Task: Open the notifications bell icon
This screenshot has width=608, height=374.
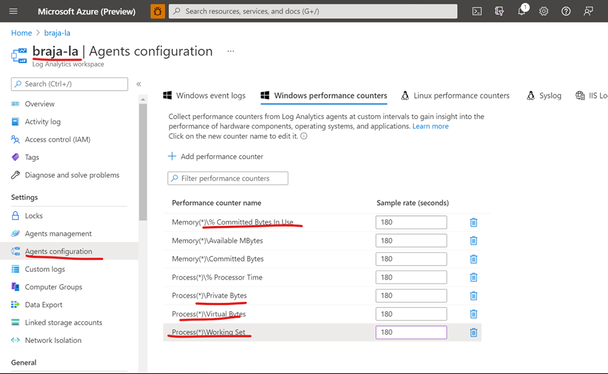Action: coord(522,10)
